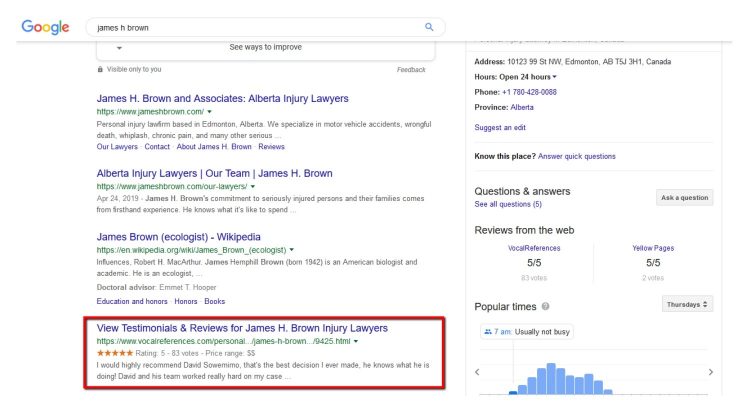
Task: Click the Ask a question button
Action: [684, 197]
